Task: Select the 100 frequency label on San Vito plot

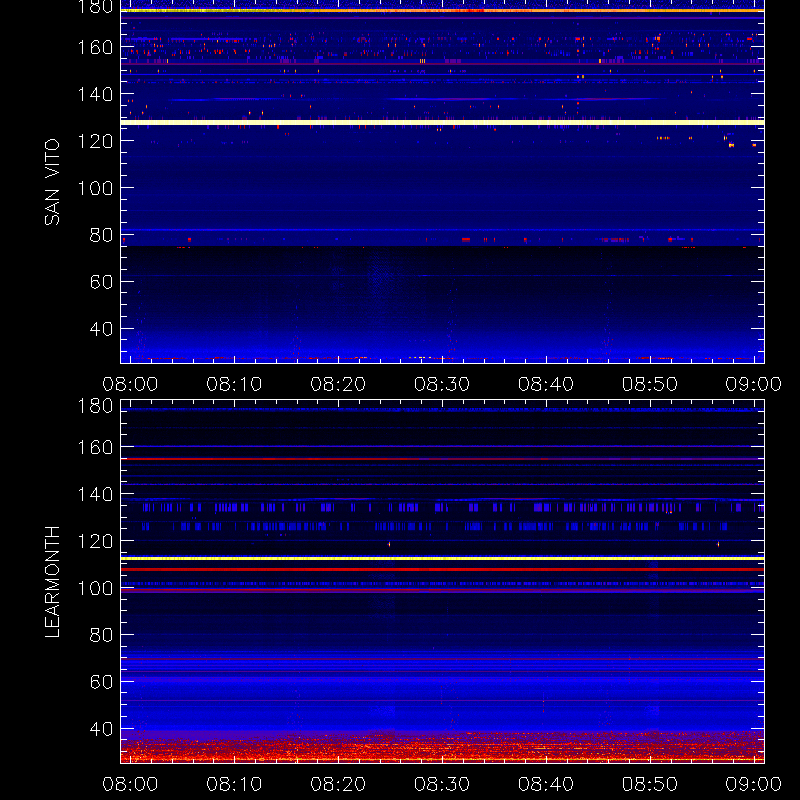Action: (x=95, y=188)
